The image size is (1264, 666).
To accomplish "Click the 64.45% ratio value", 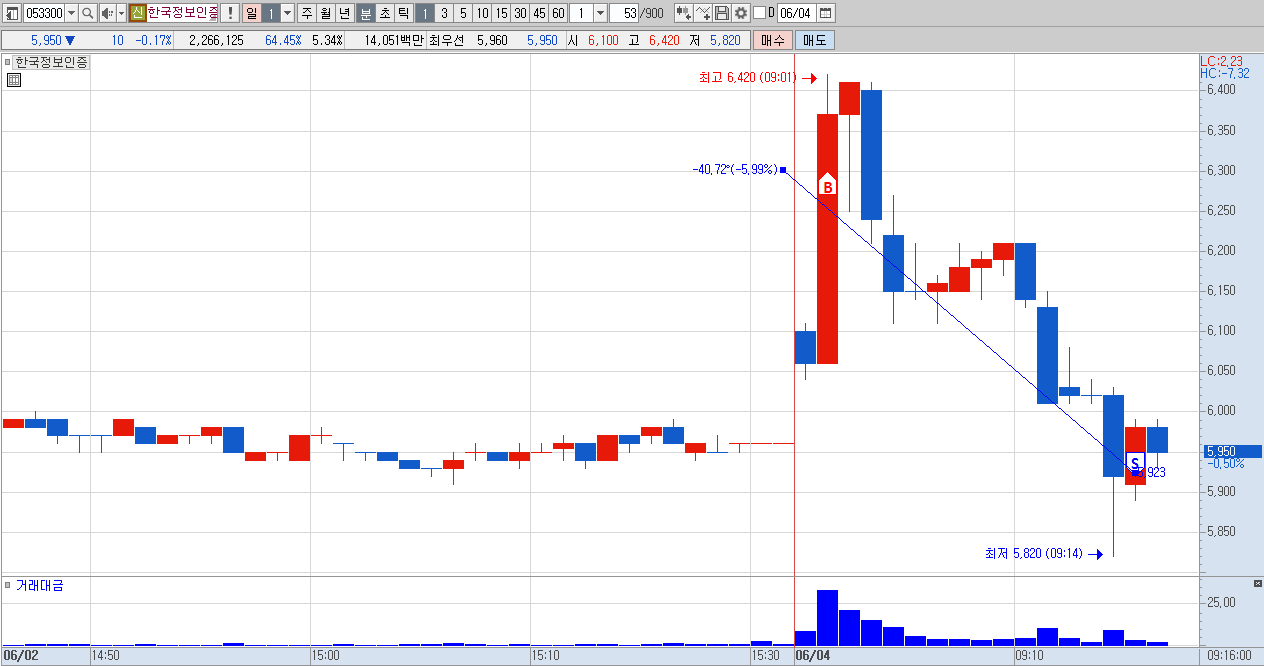I will 283,40.
